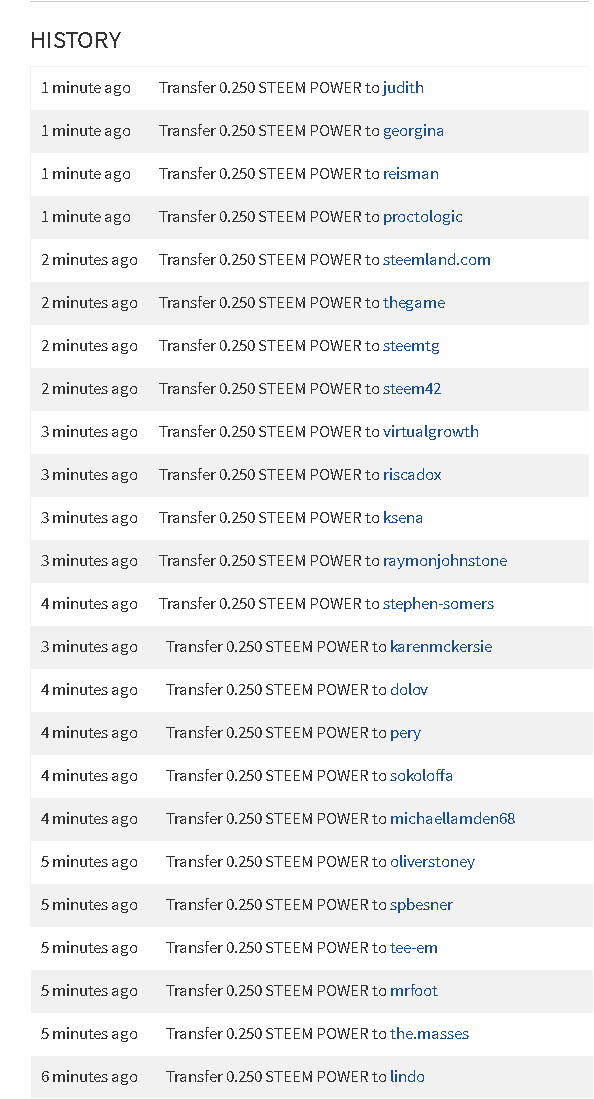Screen dimensions: 594x1099
Task: Open the steemtg profile link
Action: click(411, 346)
